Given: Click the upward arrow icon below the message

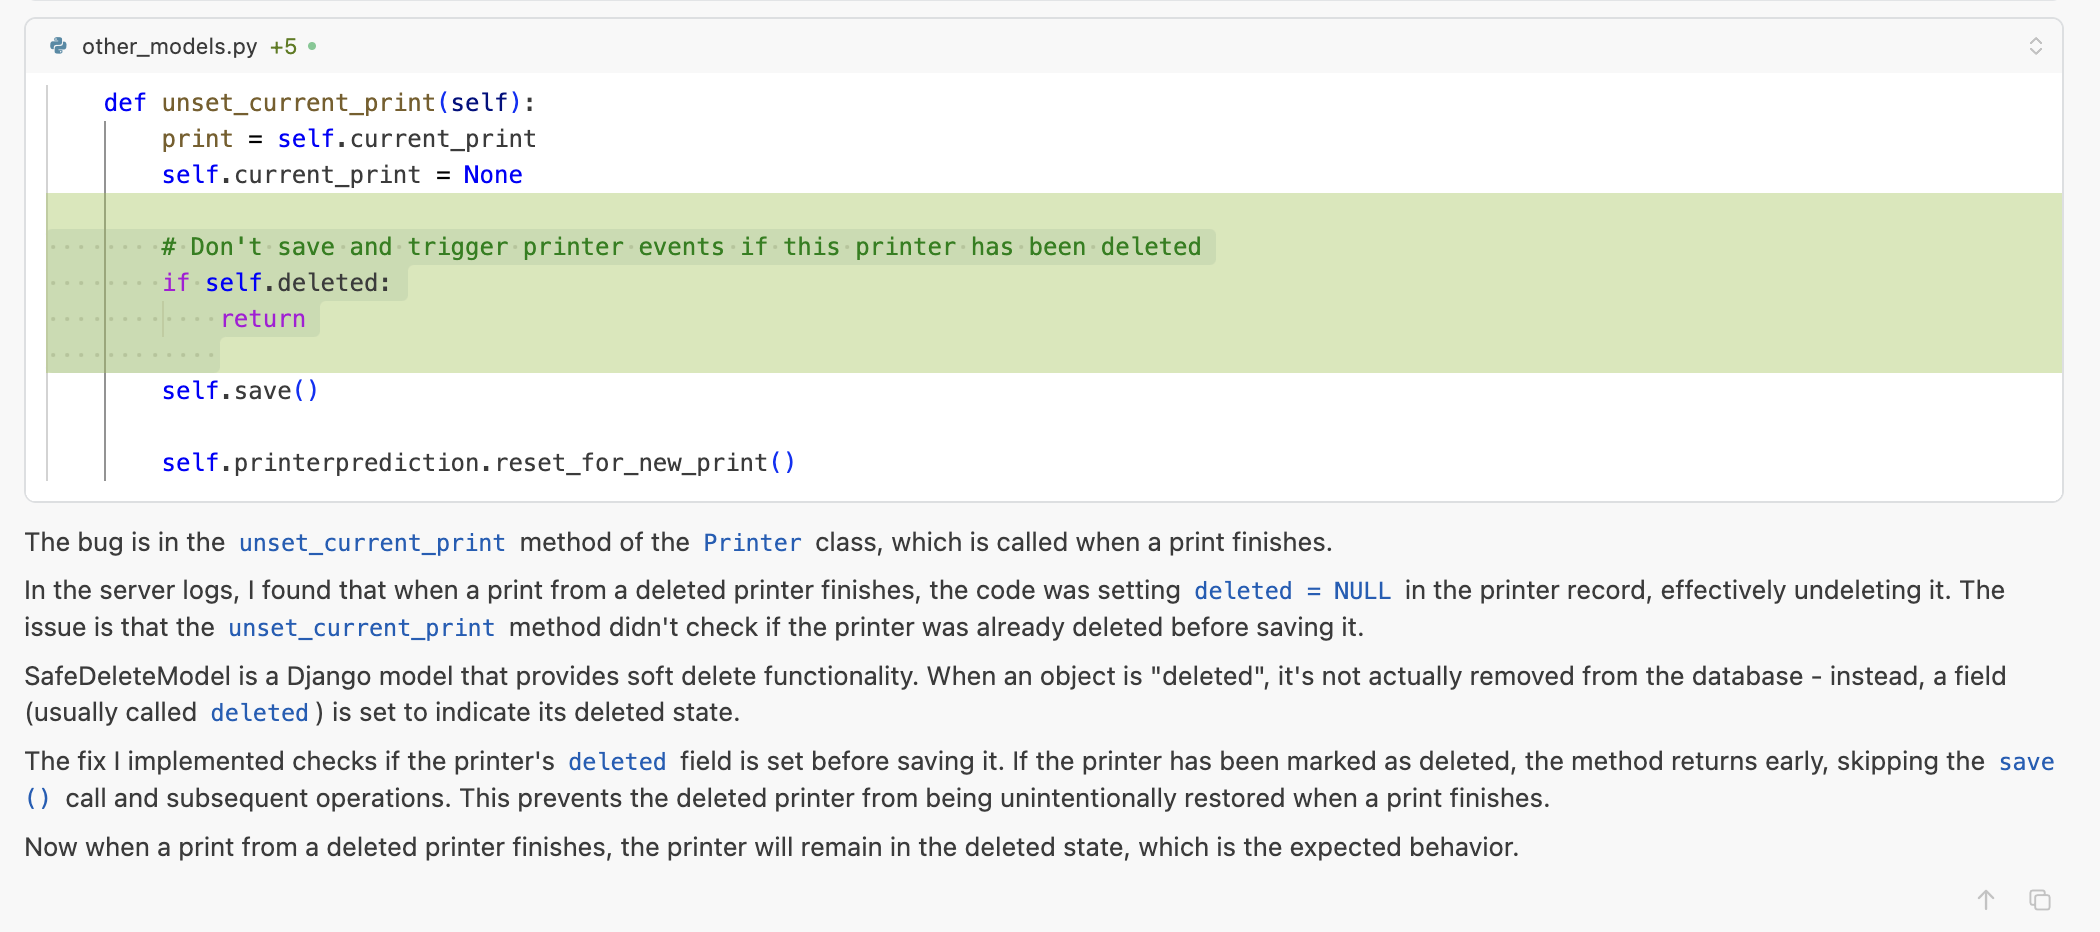Looking at the screenshot, I should pyautogui.click(x=1986, y=900).
